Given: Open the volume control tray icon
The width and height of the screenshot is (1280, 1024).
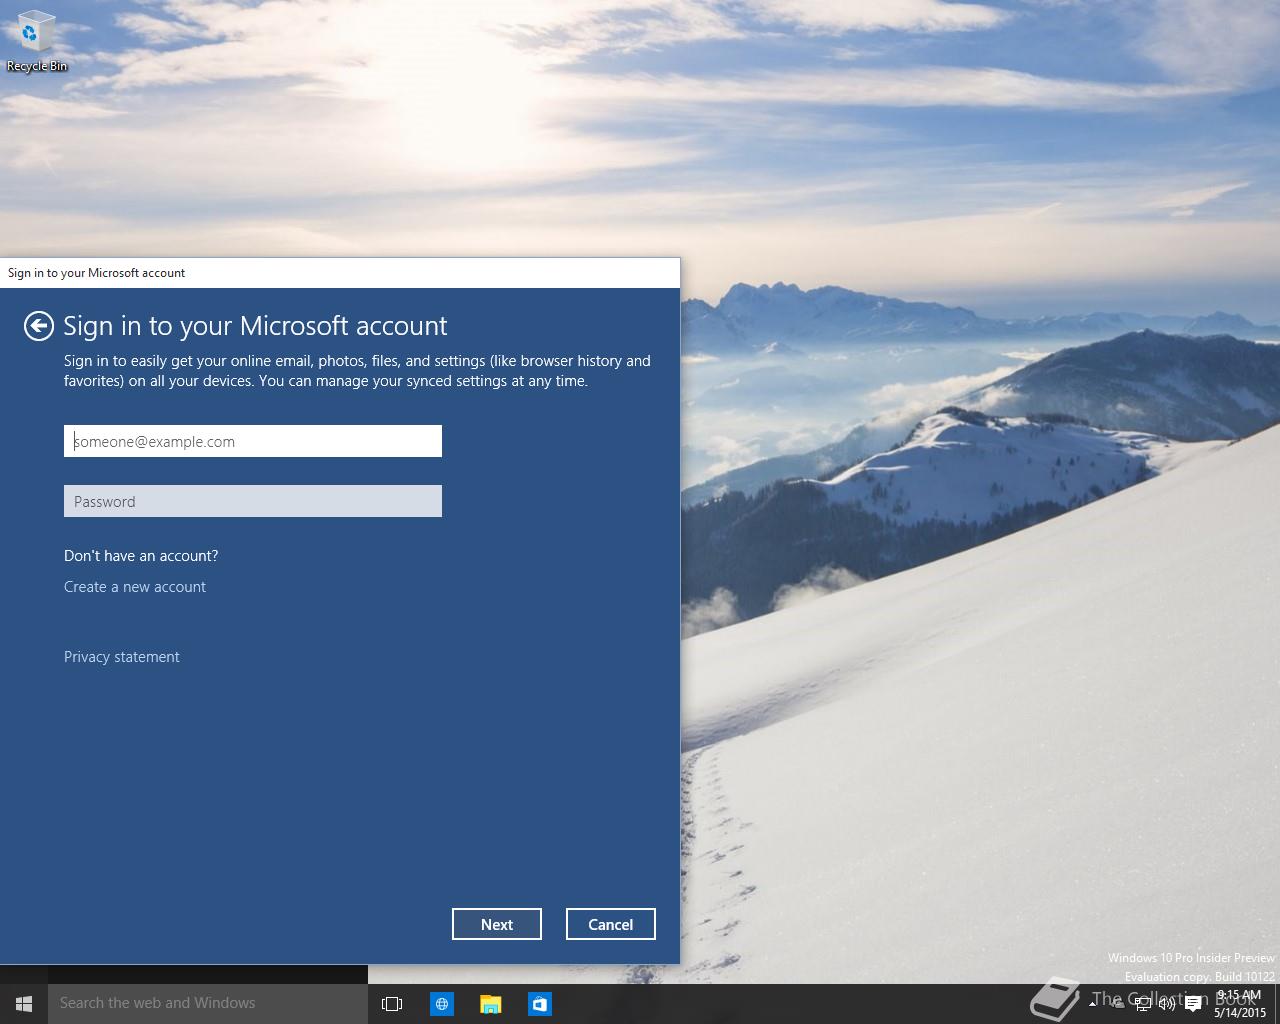Looking at the screenshot, I should click(1167, 1004).
